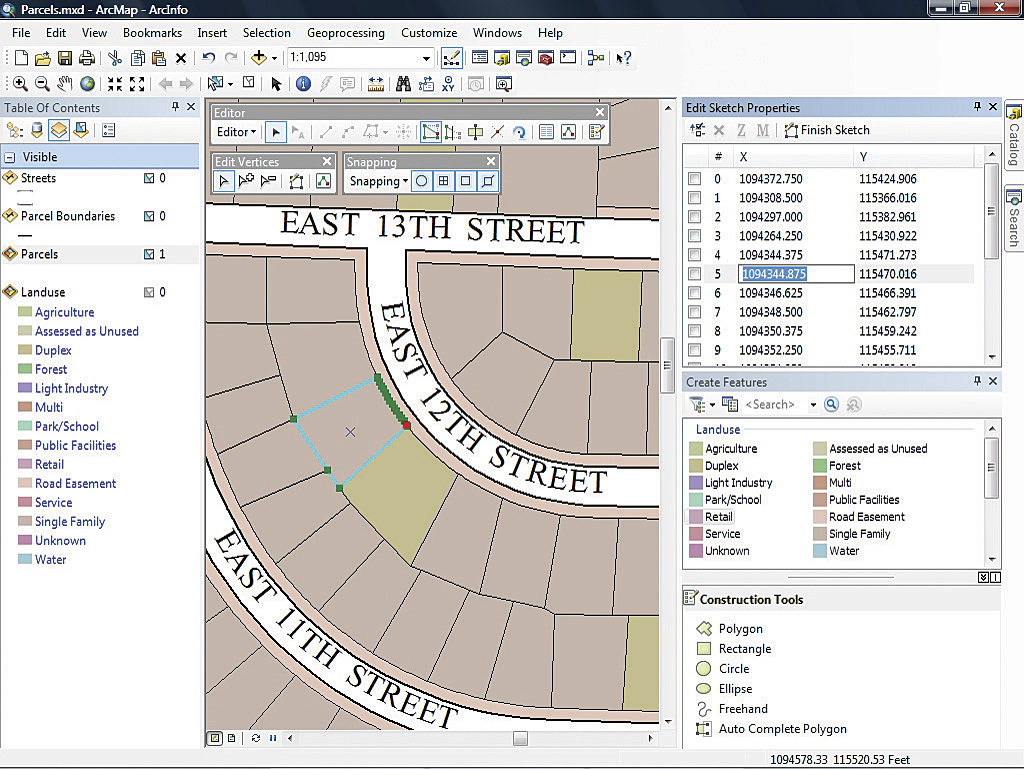Image resolution: width=1024 pixels, height=769 pixels.
Task: Click the Finish Sketch button
Action: (826, 130)
